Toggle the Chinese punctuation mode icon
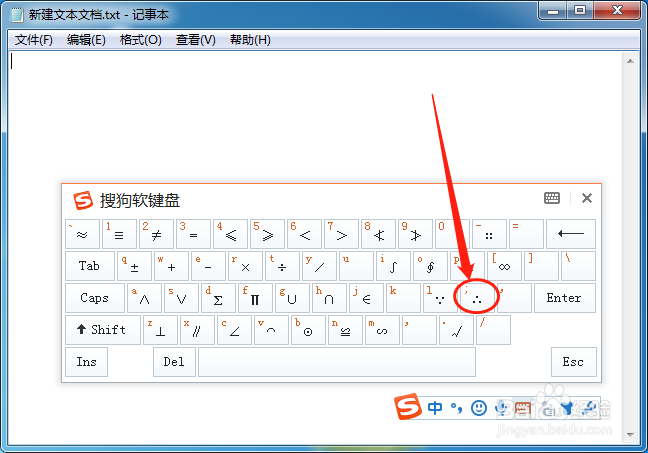Image resolution: width=648 pixels, height=453 pixels. (x=456, y=408)
